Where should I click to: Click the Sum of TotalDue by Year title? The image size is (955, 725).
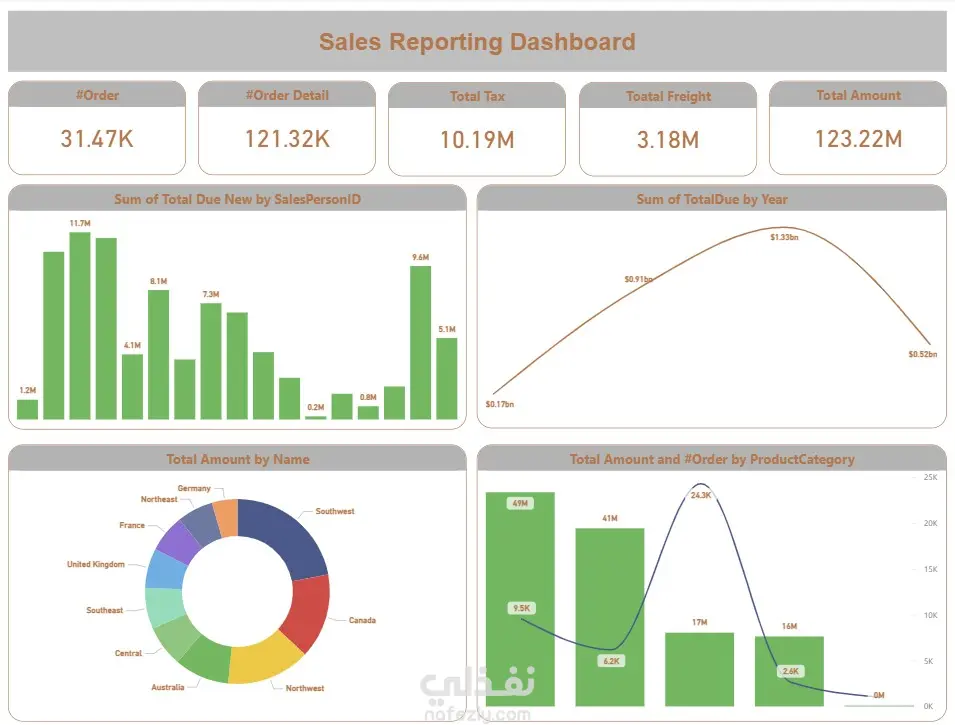click(711, 199)
